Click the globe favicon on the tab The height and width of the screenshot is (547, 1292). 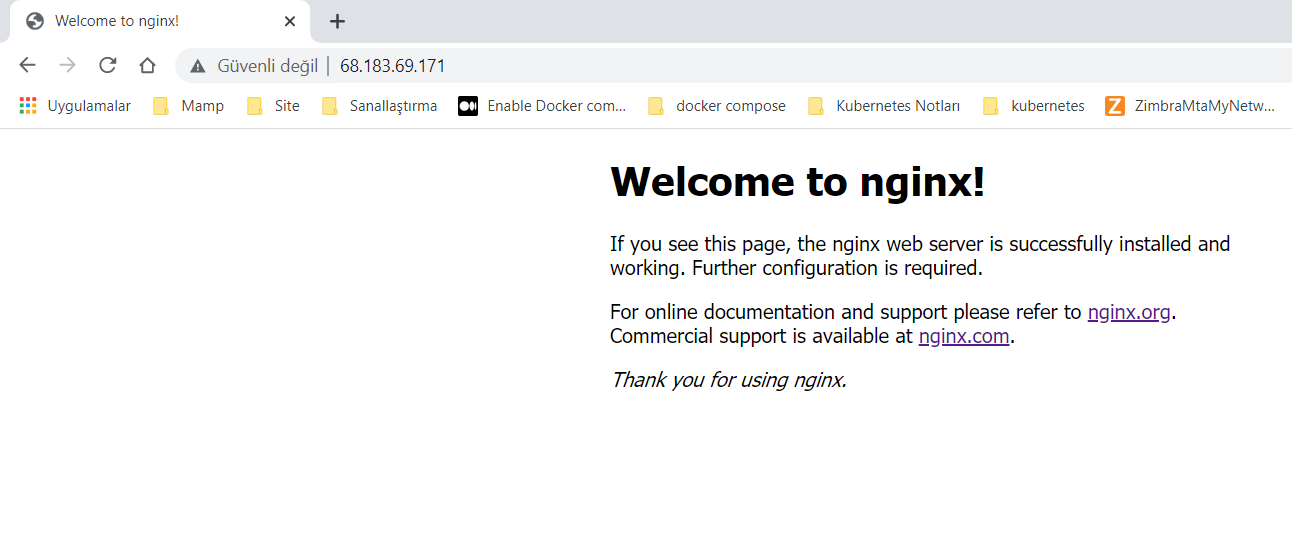pyautogui.click(x=35, y=21)
